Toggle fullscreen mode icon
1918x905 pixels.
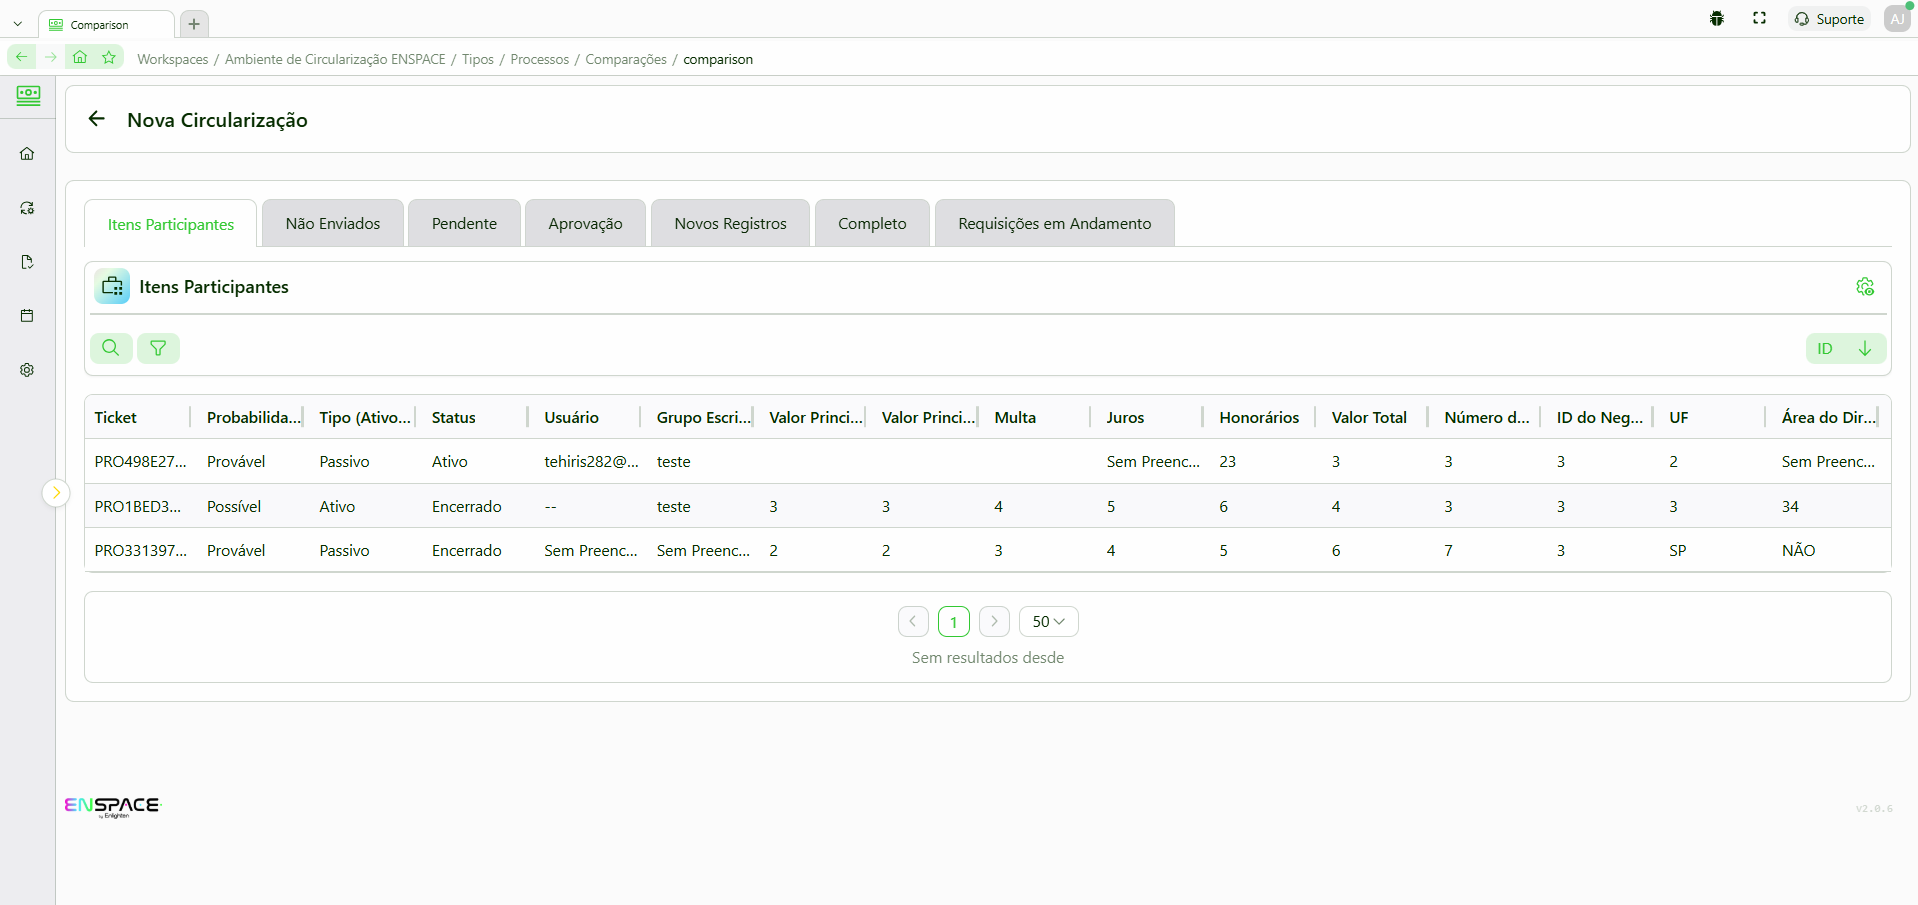(1759, 19)
